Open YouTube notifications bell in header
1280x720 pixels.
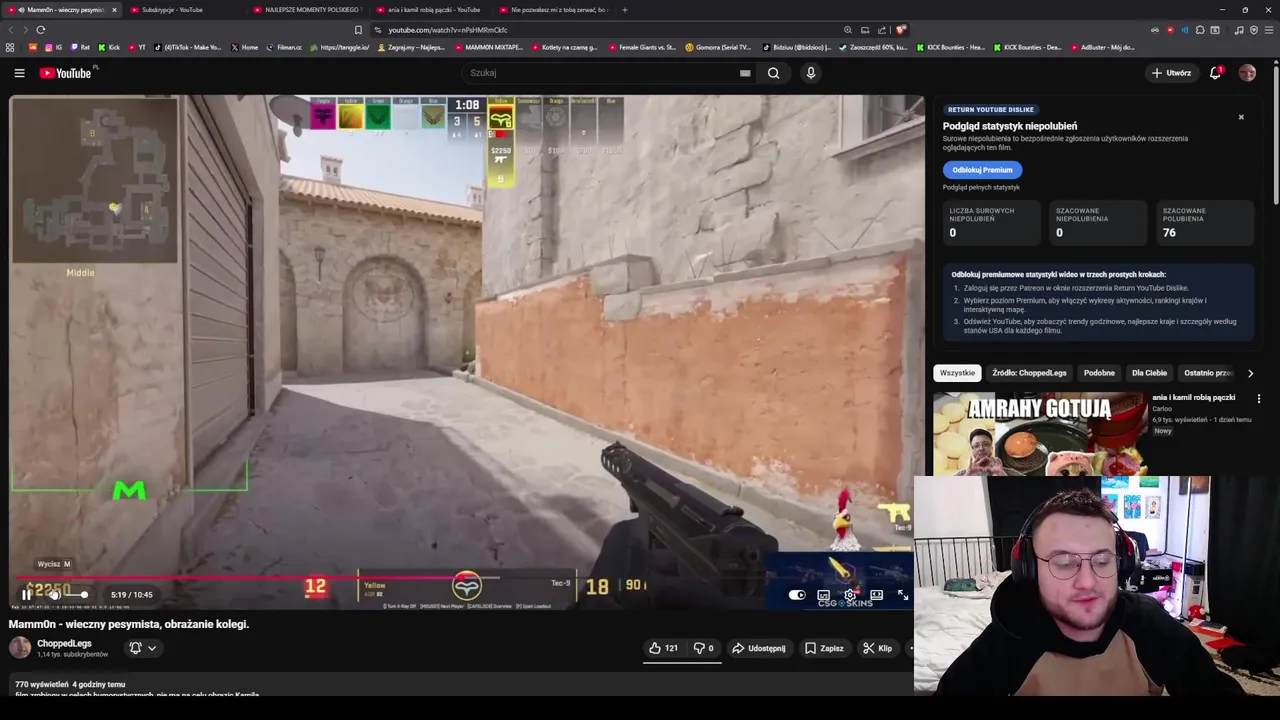[x=1215, y=73]
